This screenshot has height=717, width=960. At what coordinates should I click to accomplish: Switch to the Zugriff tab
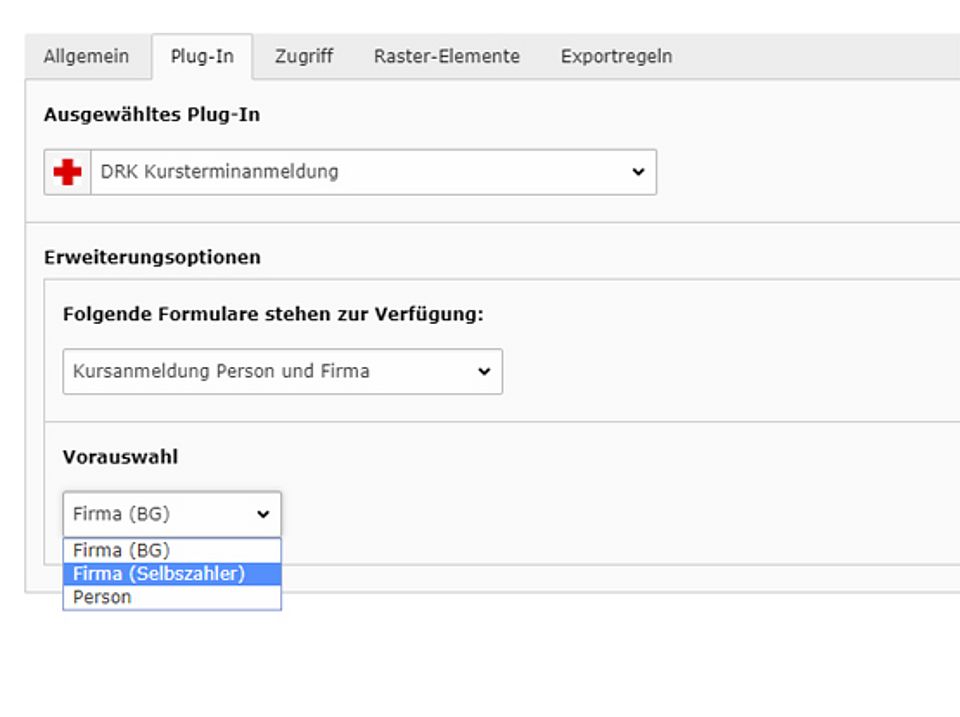click(304, 57)
